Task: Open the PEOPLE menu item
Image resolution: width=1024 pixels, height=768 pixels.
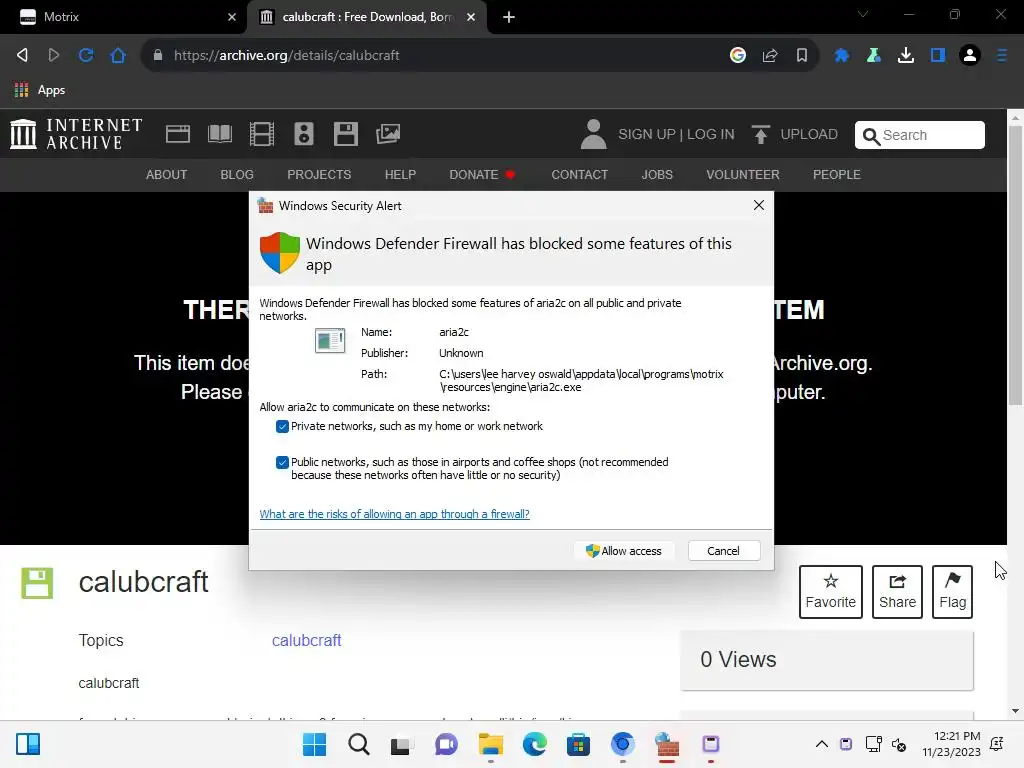Action: (837, 175)
